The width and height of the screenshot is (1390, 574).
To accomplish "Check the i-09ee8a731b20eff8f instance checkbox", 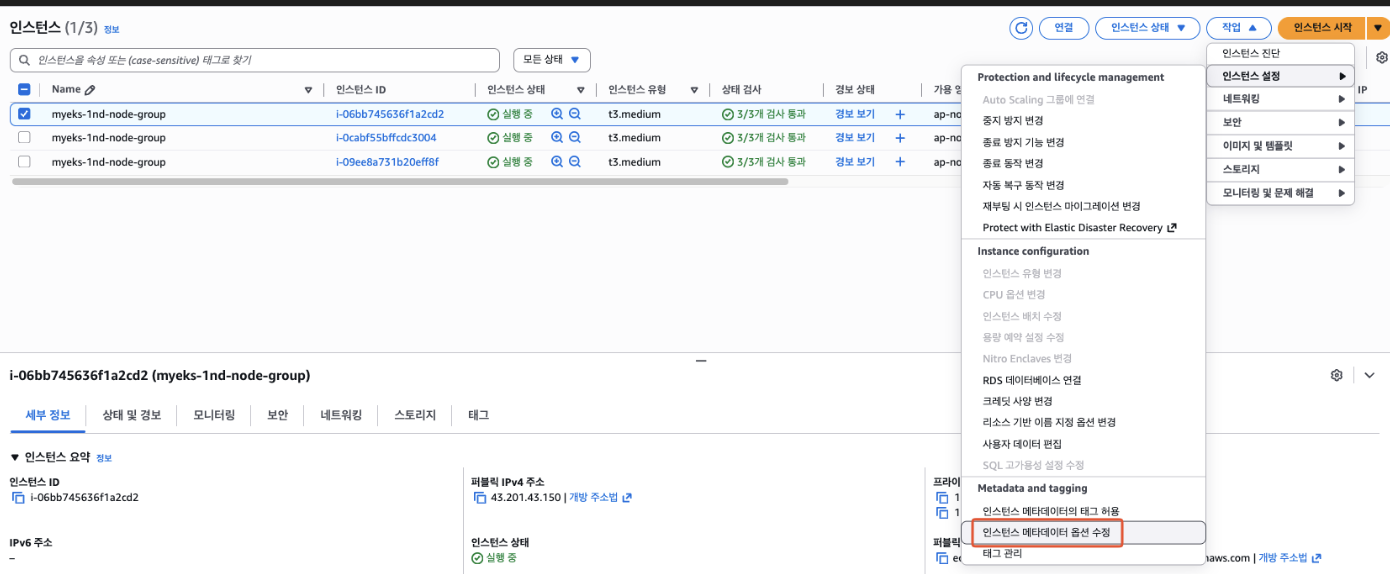I will pyautogui.click(x=25, y=162).
